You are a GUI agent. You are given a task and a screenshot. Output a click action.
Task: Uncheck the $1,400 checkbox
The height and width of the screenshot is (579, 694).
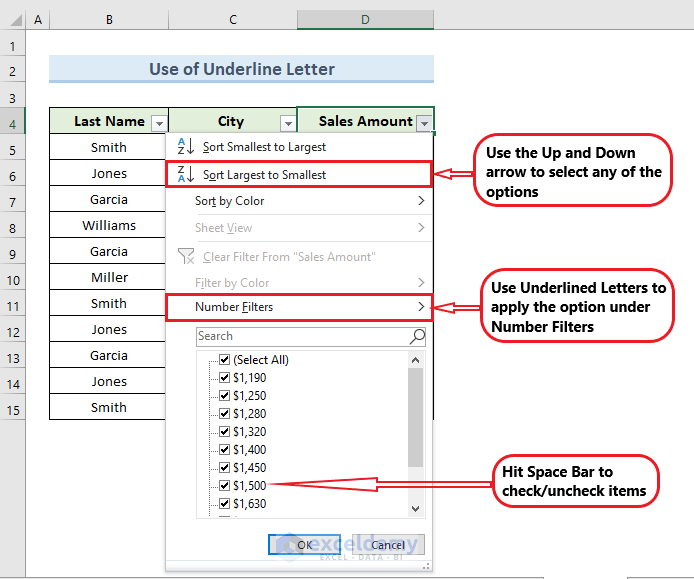click(224, 449)
